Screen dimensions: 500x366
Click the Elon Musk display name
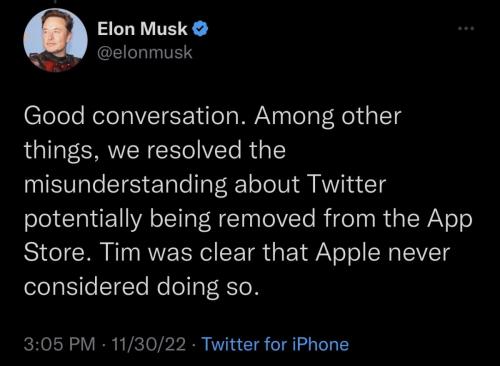click(142, 29)
